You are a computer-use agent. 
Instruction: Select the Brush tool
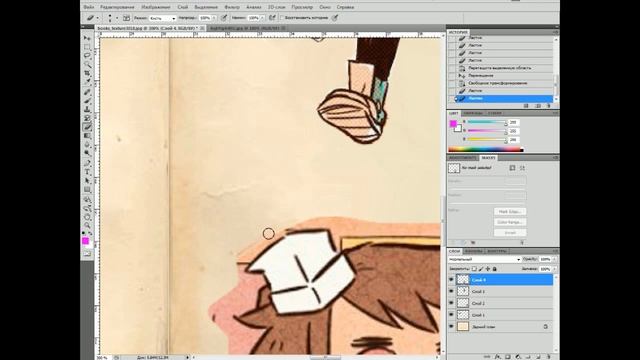pyautogui.click(x=87, y=101)
